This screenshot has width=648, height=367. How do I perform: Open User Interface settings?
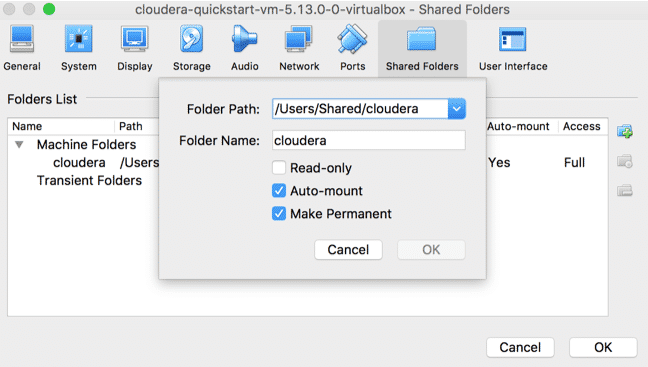tap(513, 48)
